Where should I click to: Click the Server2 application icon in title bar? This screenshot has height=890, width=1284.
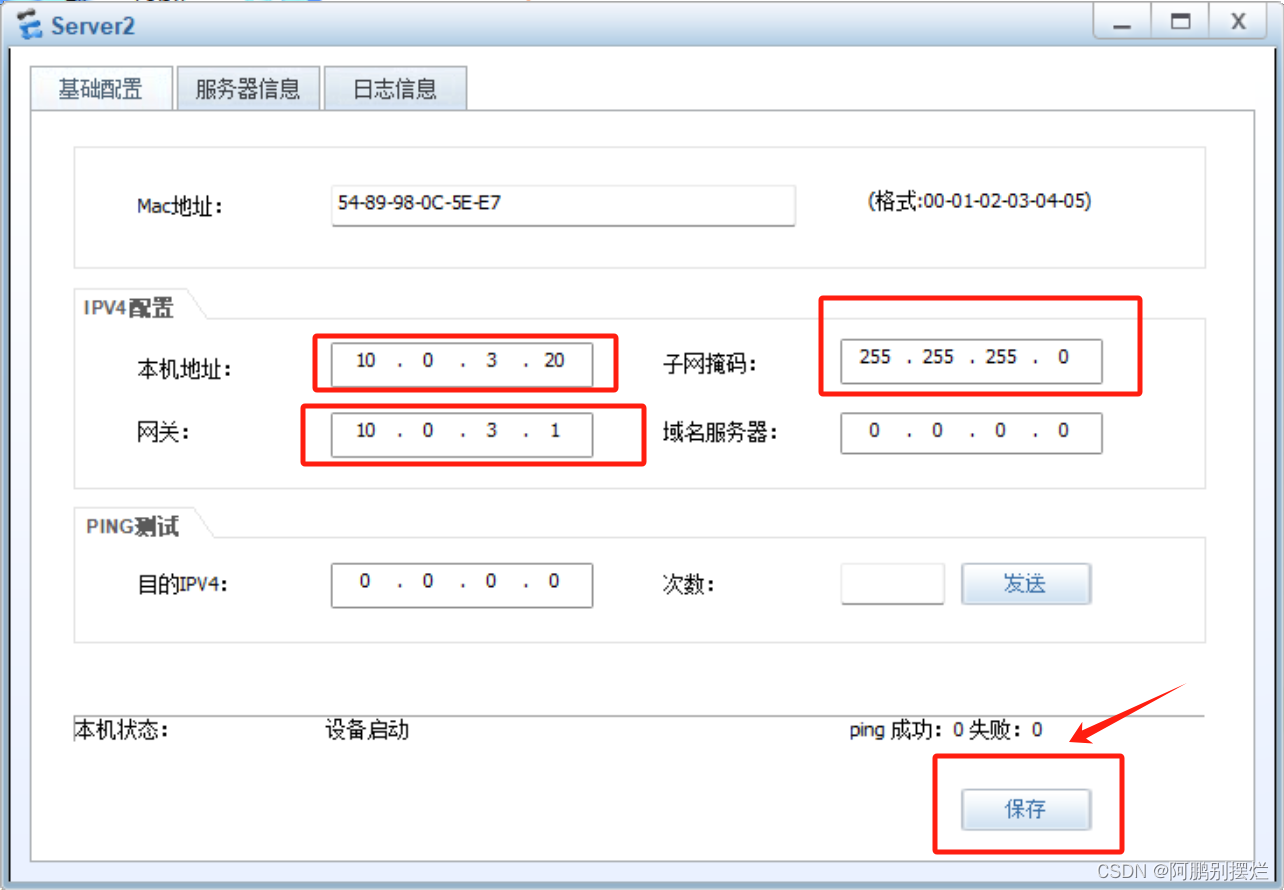[x=29, y=24]
